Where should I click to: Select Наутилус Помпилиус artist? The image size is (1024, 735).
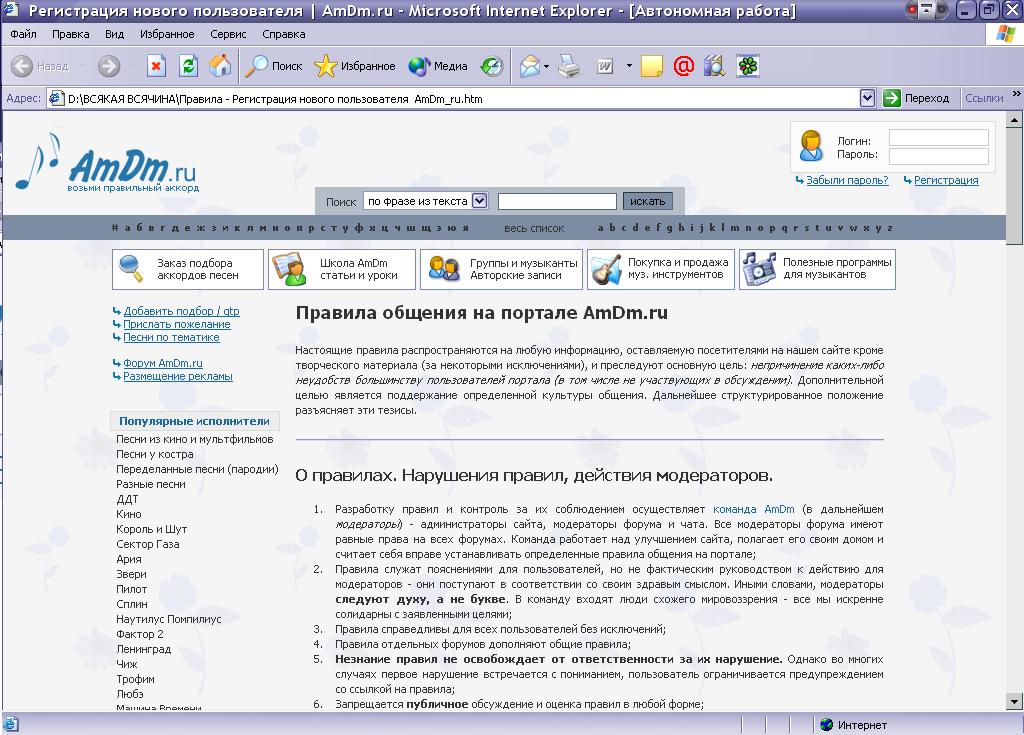(168, 619)
